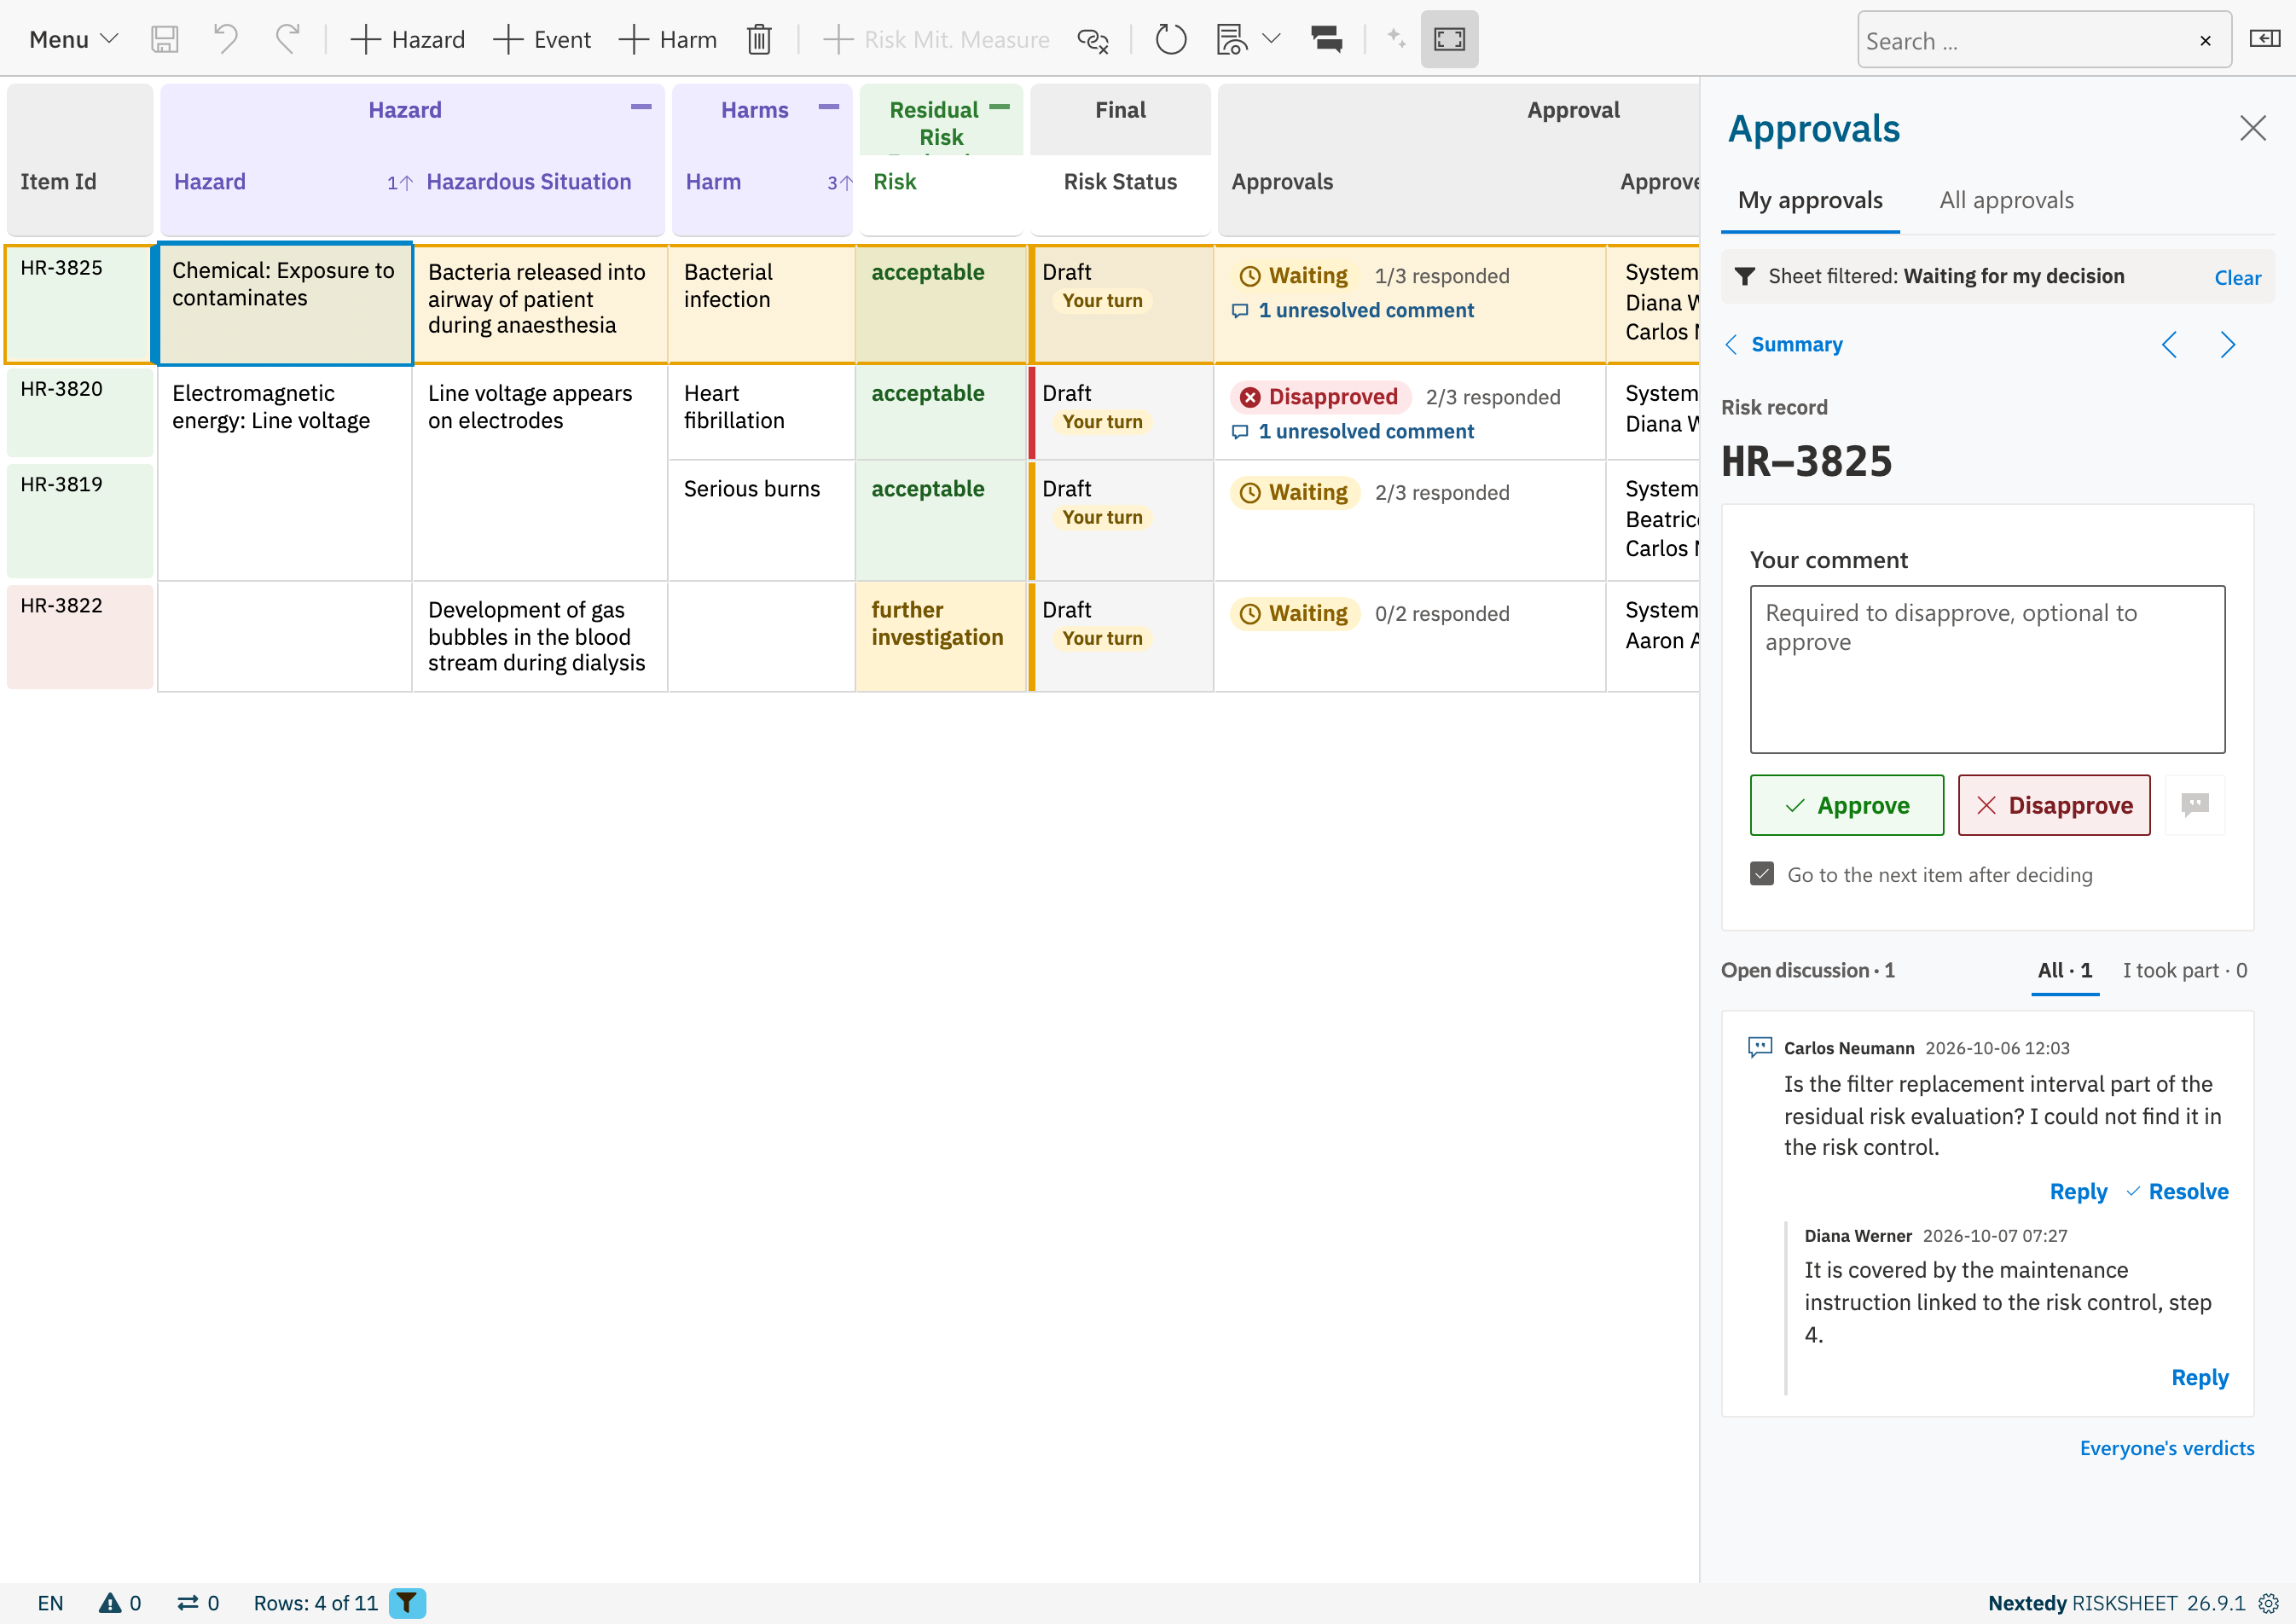The height and width of the screenshot is (1624, 2296).
Task: Click the Save disk icon
Action: (164, 40)
